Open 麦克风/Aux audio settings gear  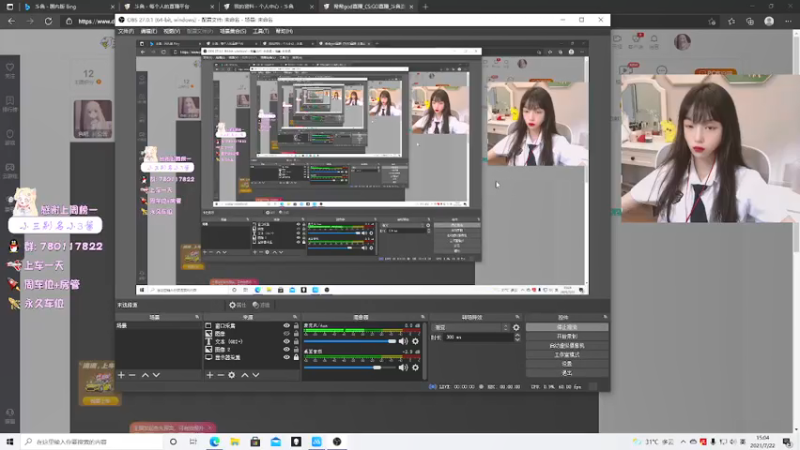tap(415, 341)
